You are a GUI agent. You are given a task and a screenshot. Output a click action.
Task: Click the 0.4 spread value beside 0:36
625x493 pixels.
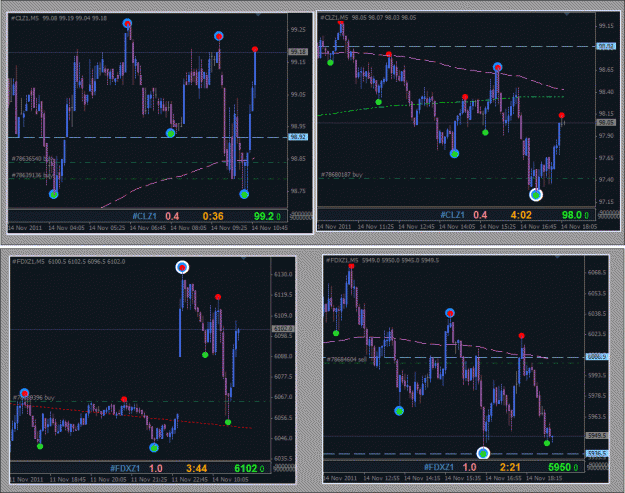click(x=172, y=216)
